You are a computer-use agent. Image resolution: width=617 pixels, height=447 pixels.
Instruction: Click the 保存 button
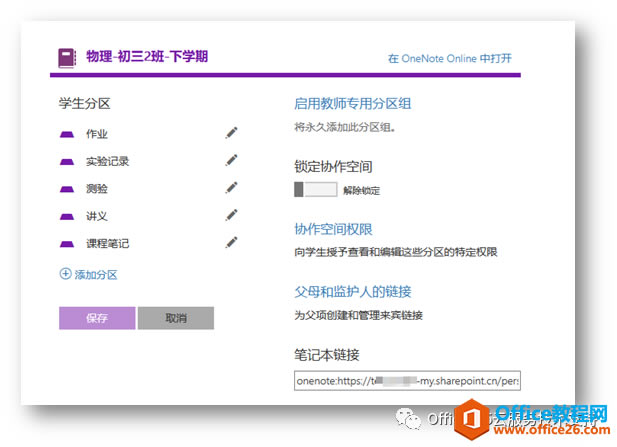pos(97,318)
